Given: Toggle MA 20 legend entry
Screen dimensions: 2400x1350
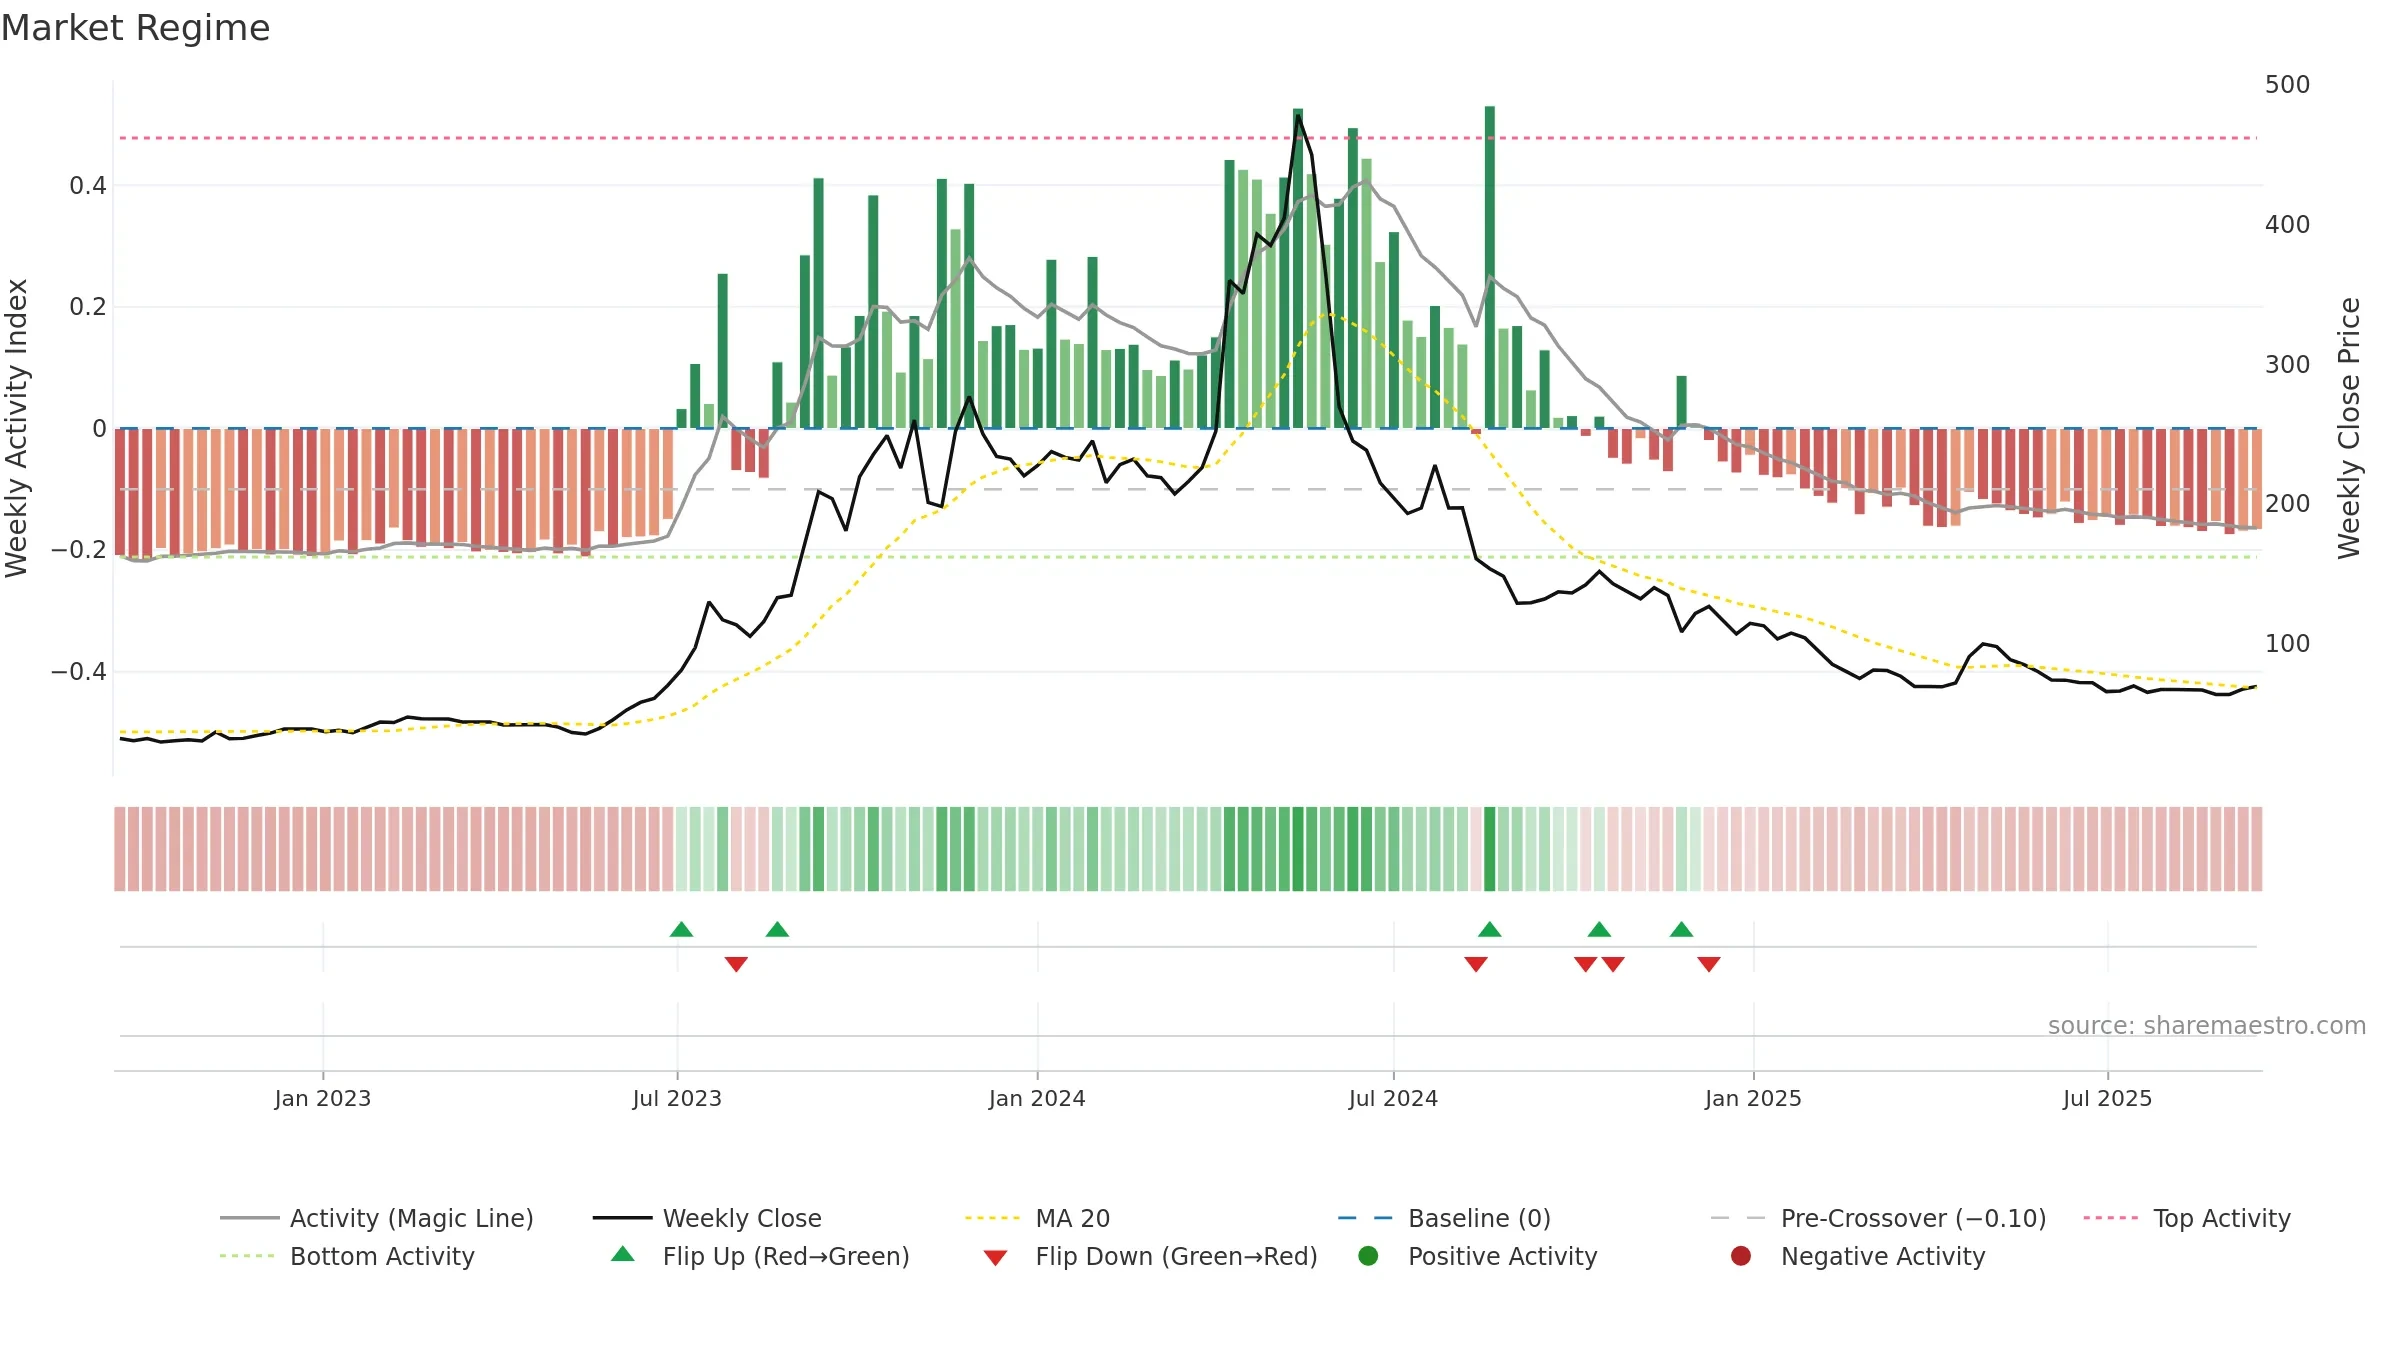Looking at the screenshot, I should pyautogui.click(x=1037, y=1218).
